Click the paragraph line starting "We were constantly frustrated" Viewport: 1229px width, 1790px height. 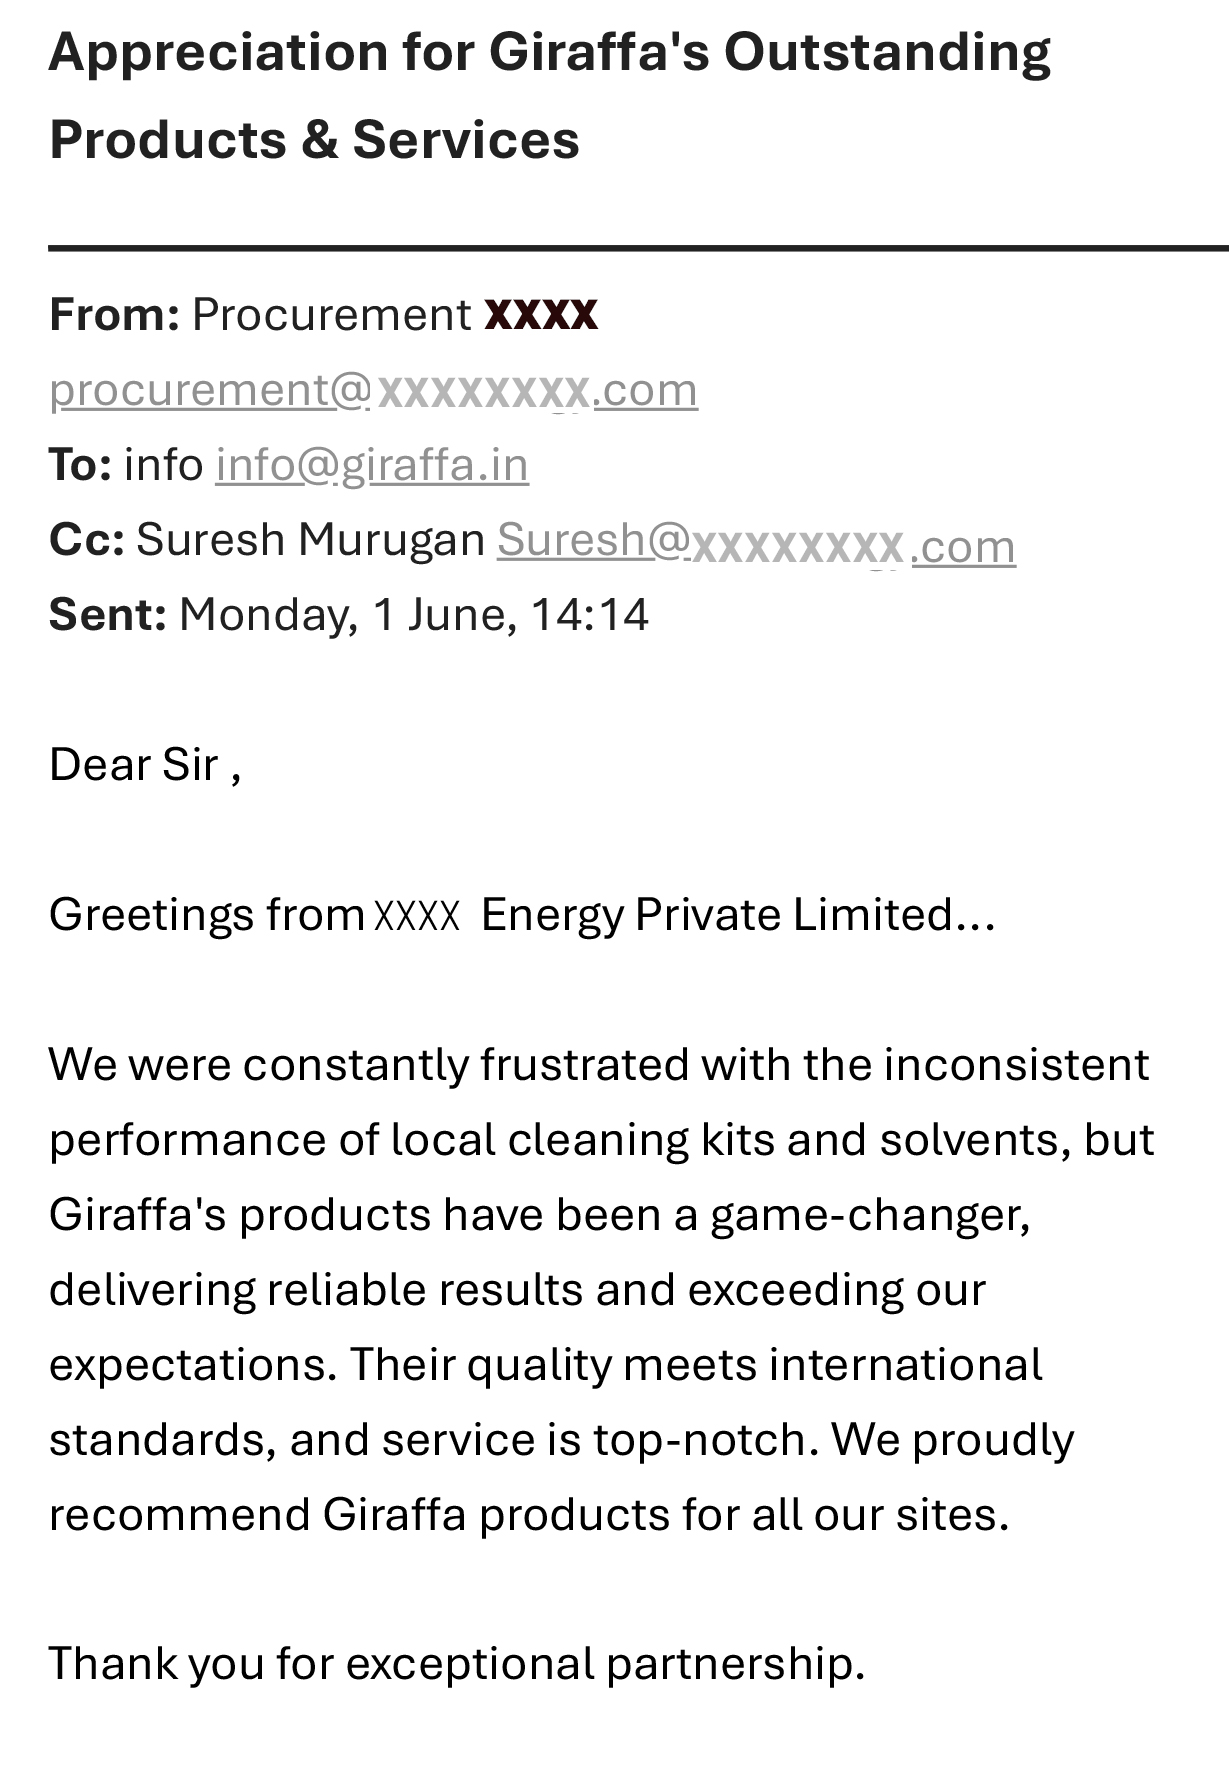pos(599,1065)
